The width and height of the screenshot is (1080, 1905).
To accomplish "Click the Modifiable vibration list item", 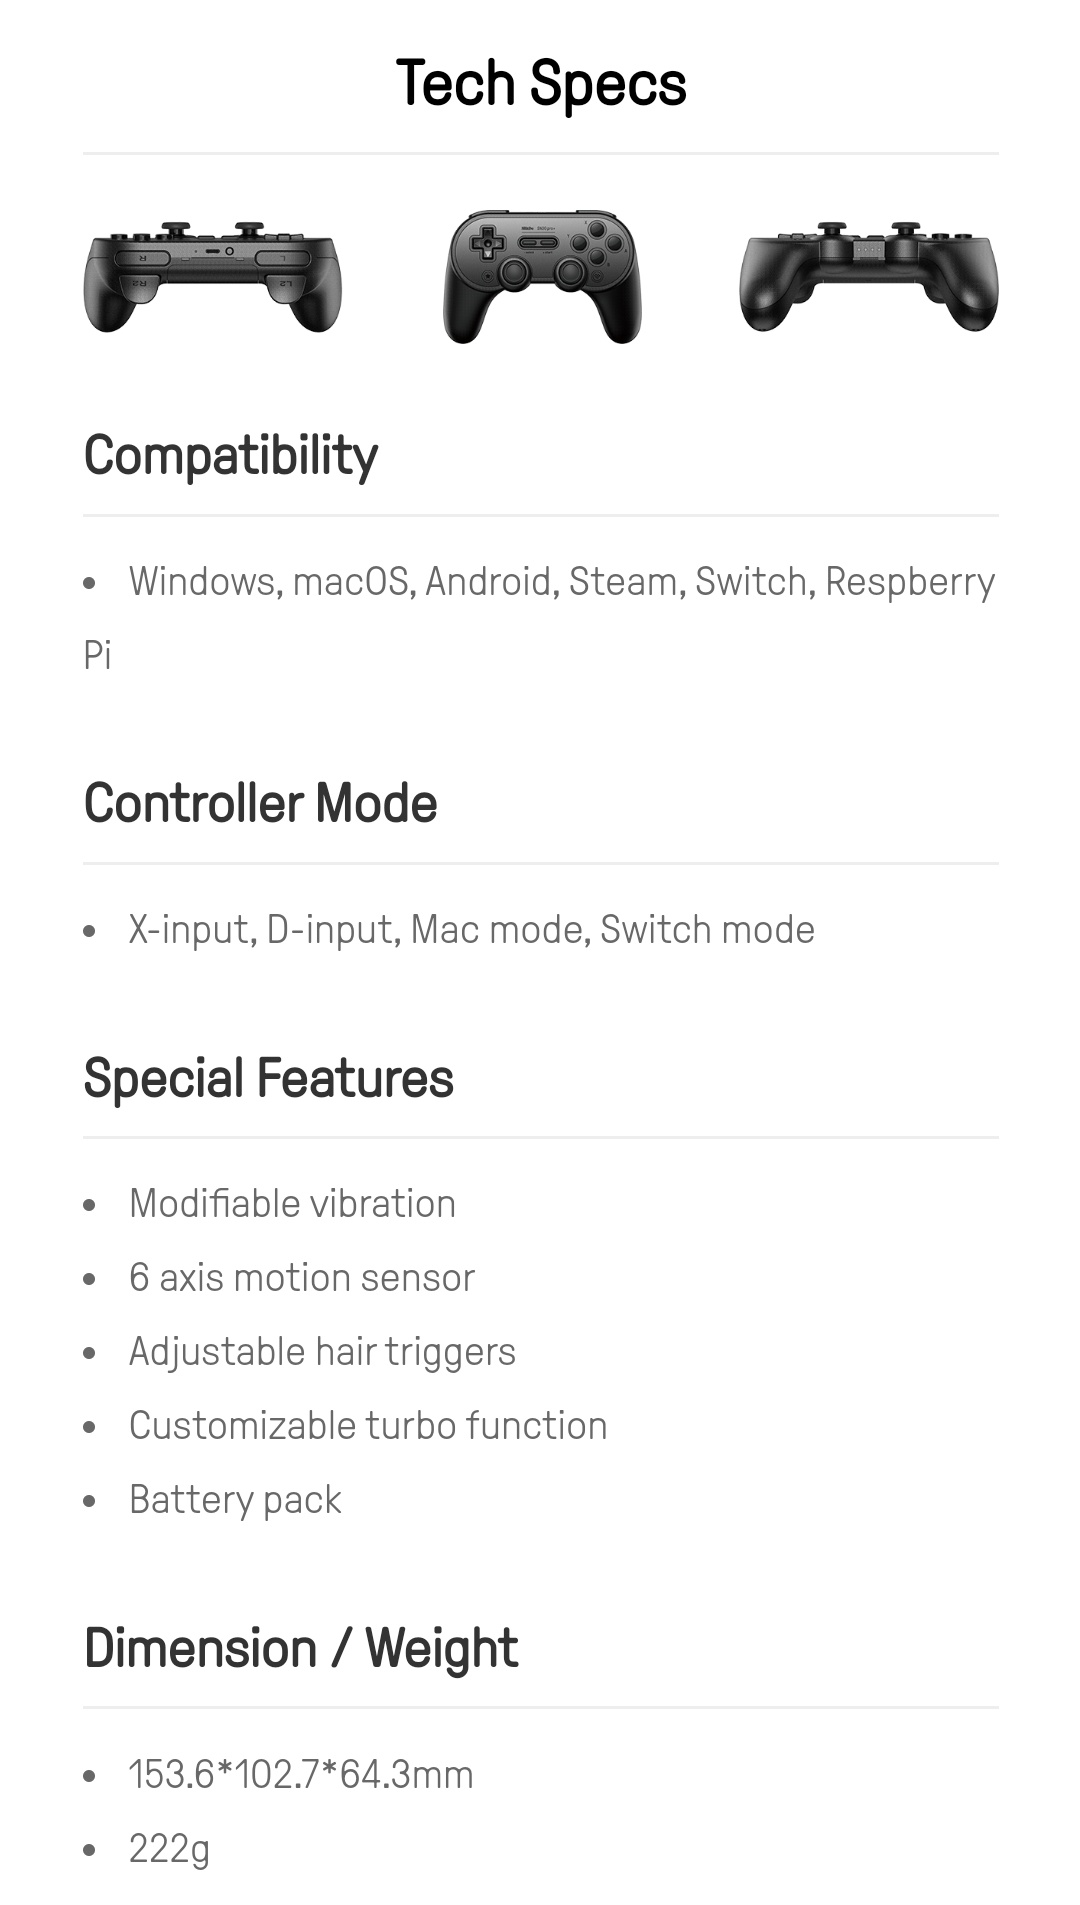I will [x=292, y=1204].
